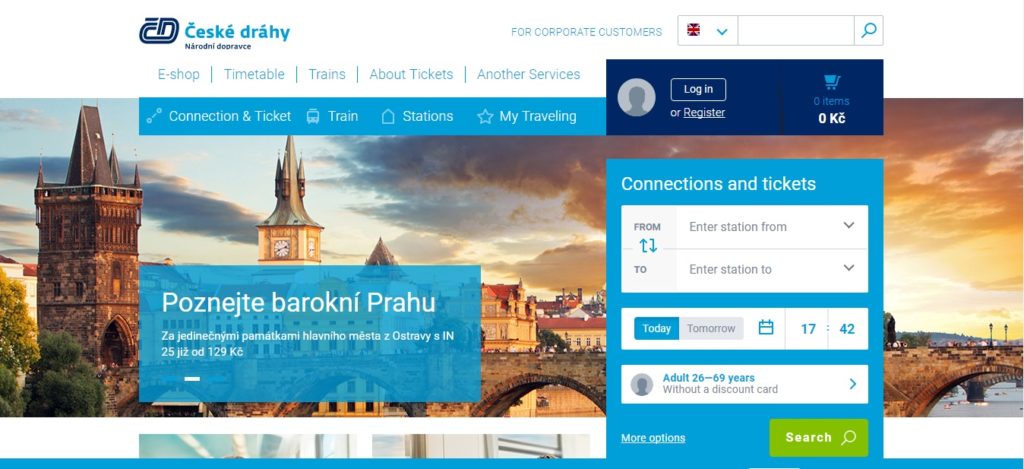Select the active carousel slide indicator

point(192,378)
